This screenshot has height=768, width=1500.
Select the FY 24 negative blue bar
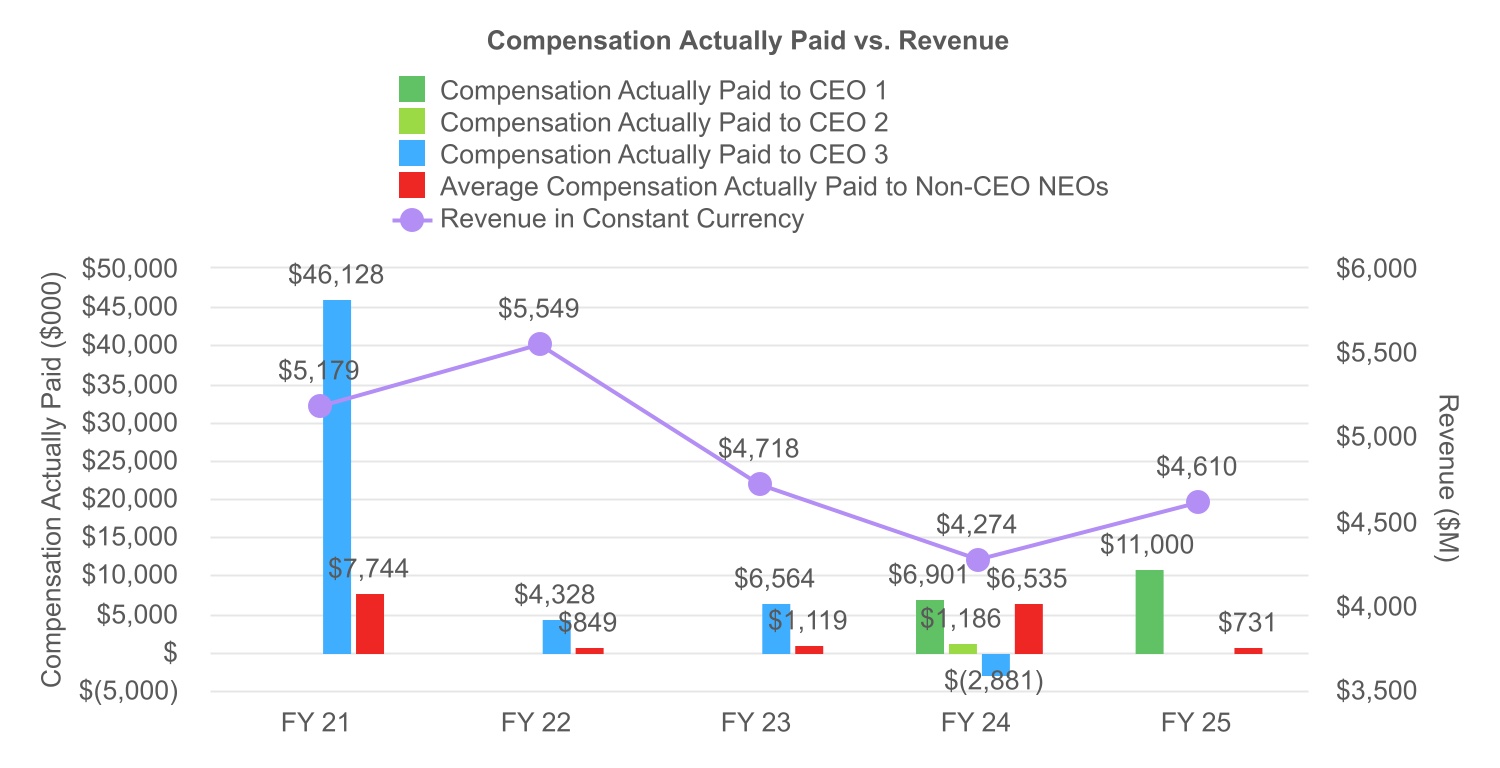[x=996, y=665]
